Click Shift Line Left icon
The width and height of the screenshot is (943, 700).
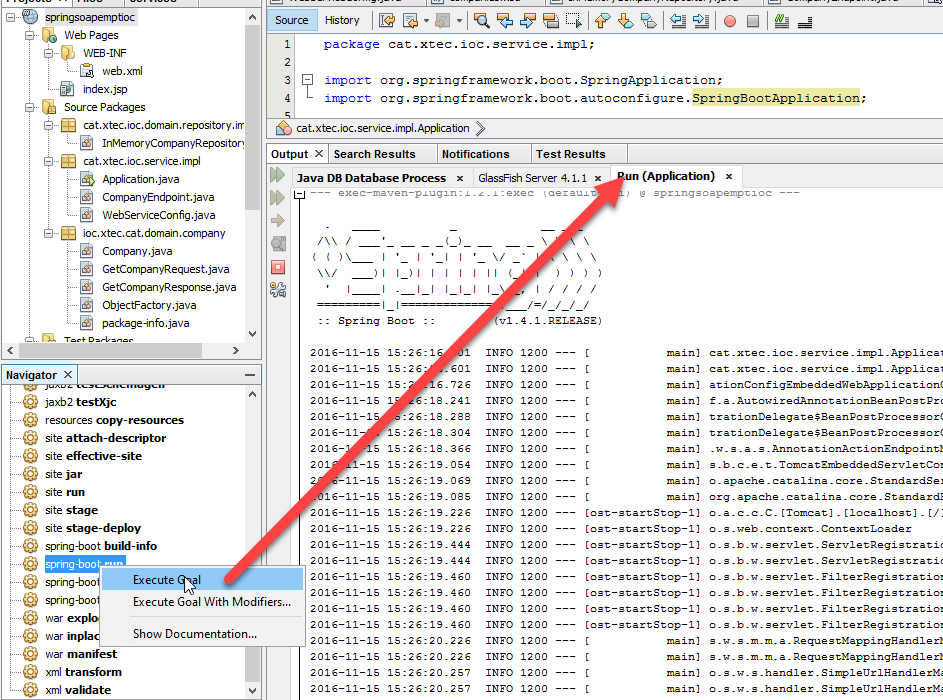pos(678,21)
